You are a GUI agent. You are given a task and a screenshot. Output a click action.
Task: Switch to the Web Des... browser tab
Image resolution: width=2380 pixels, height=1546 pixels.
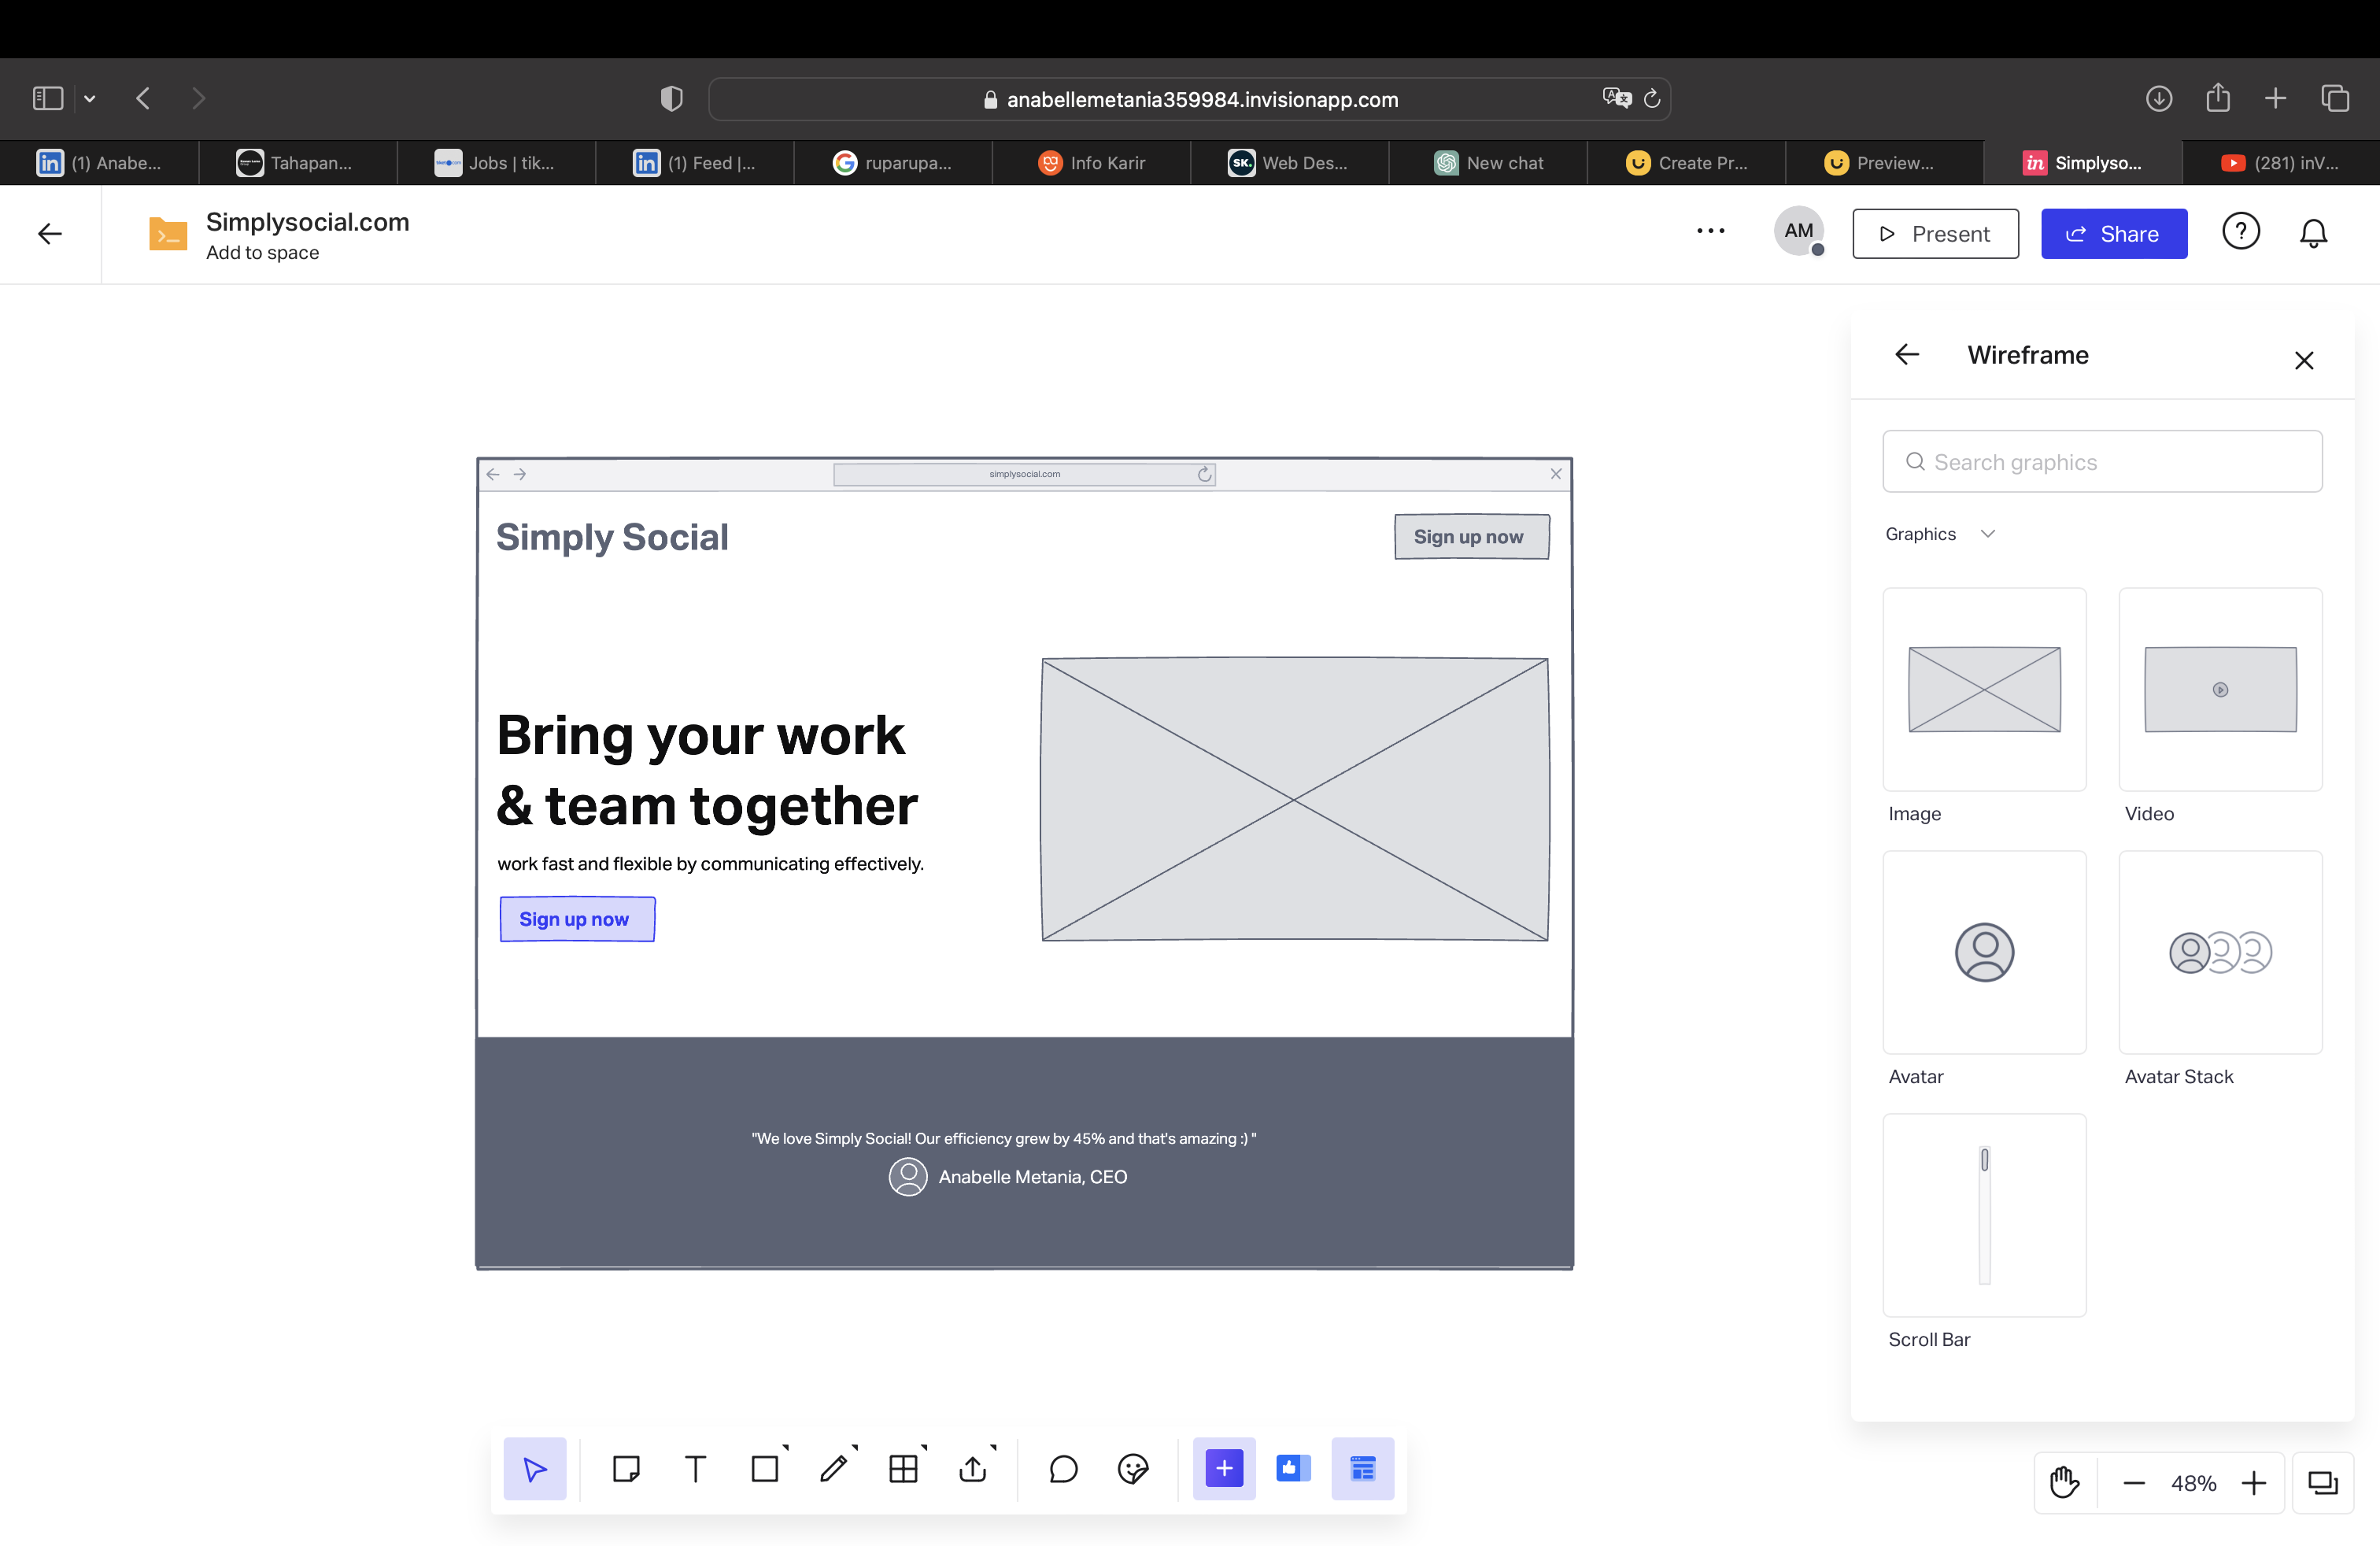(x=1289, y=162)
